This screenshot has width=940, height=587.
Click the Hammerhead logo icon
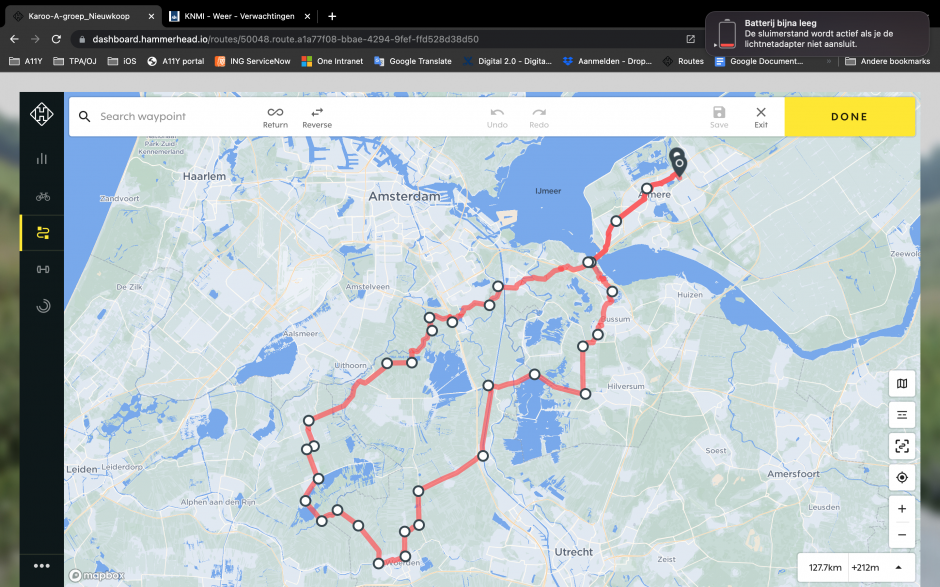42,114
